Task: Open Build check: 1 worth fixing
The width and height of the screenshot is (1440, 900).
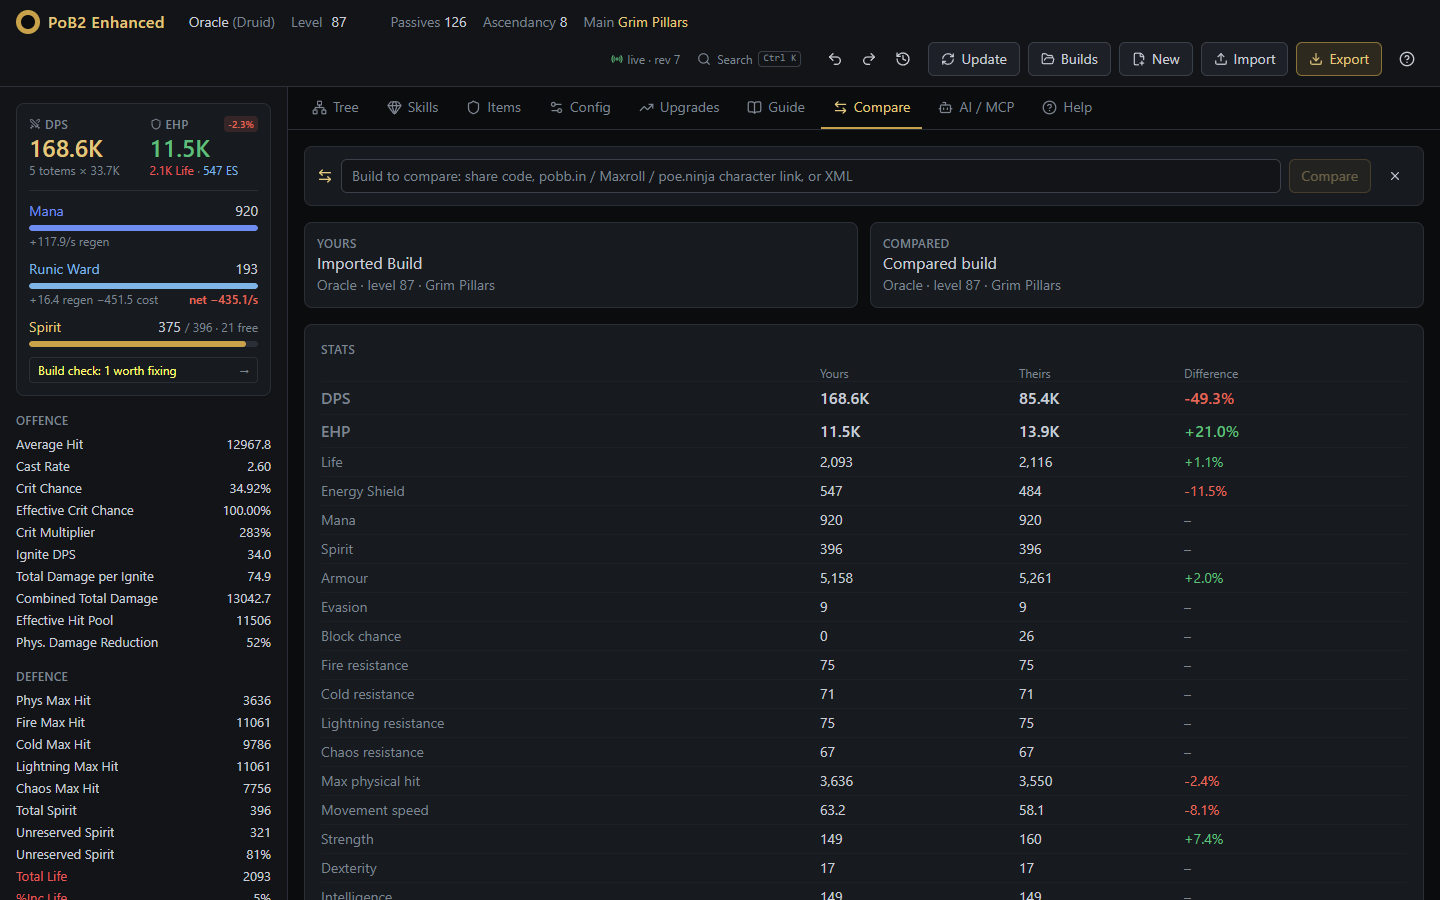Action: (x=143, y=370)
